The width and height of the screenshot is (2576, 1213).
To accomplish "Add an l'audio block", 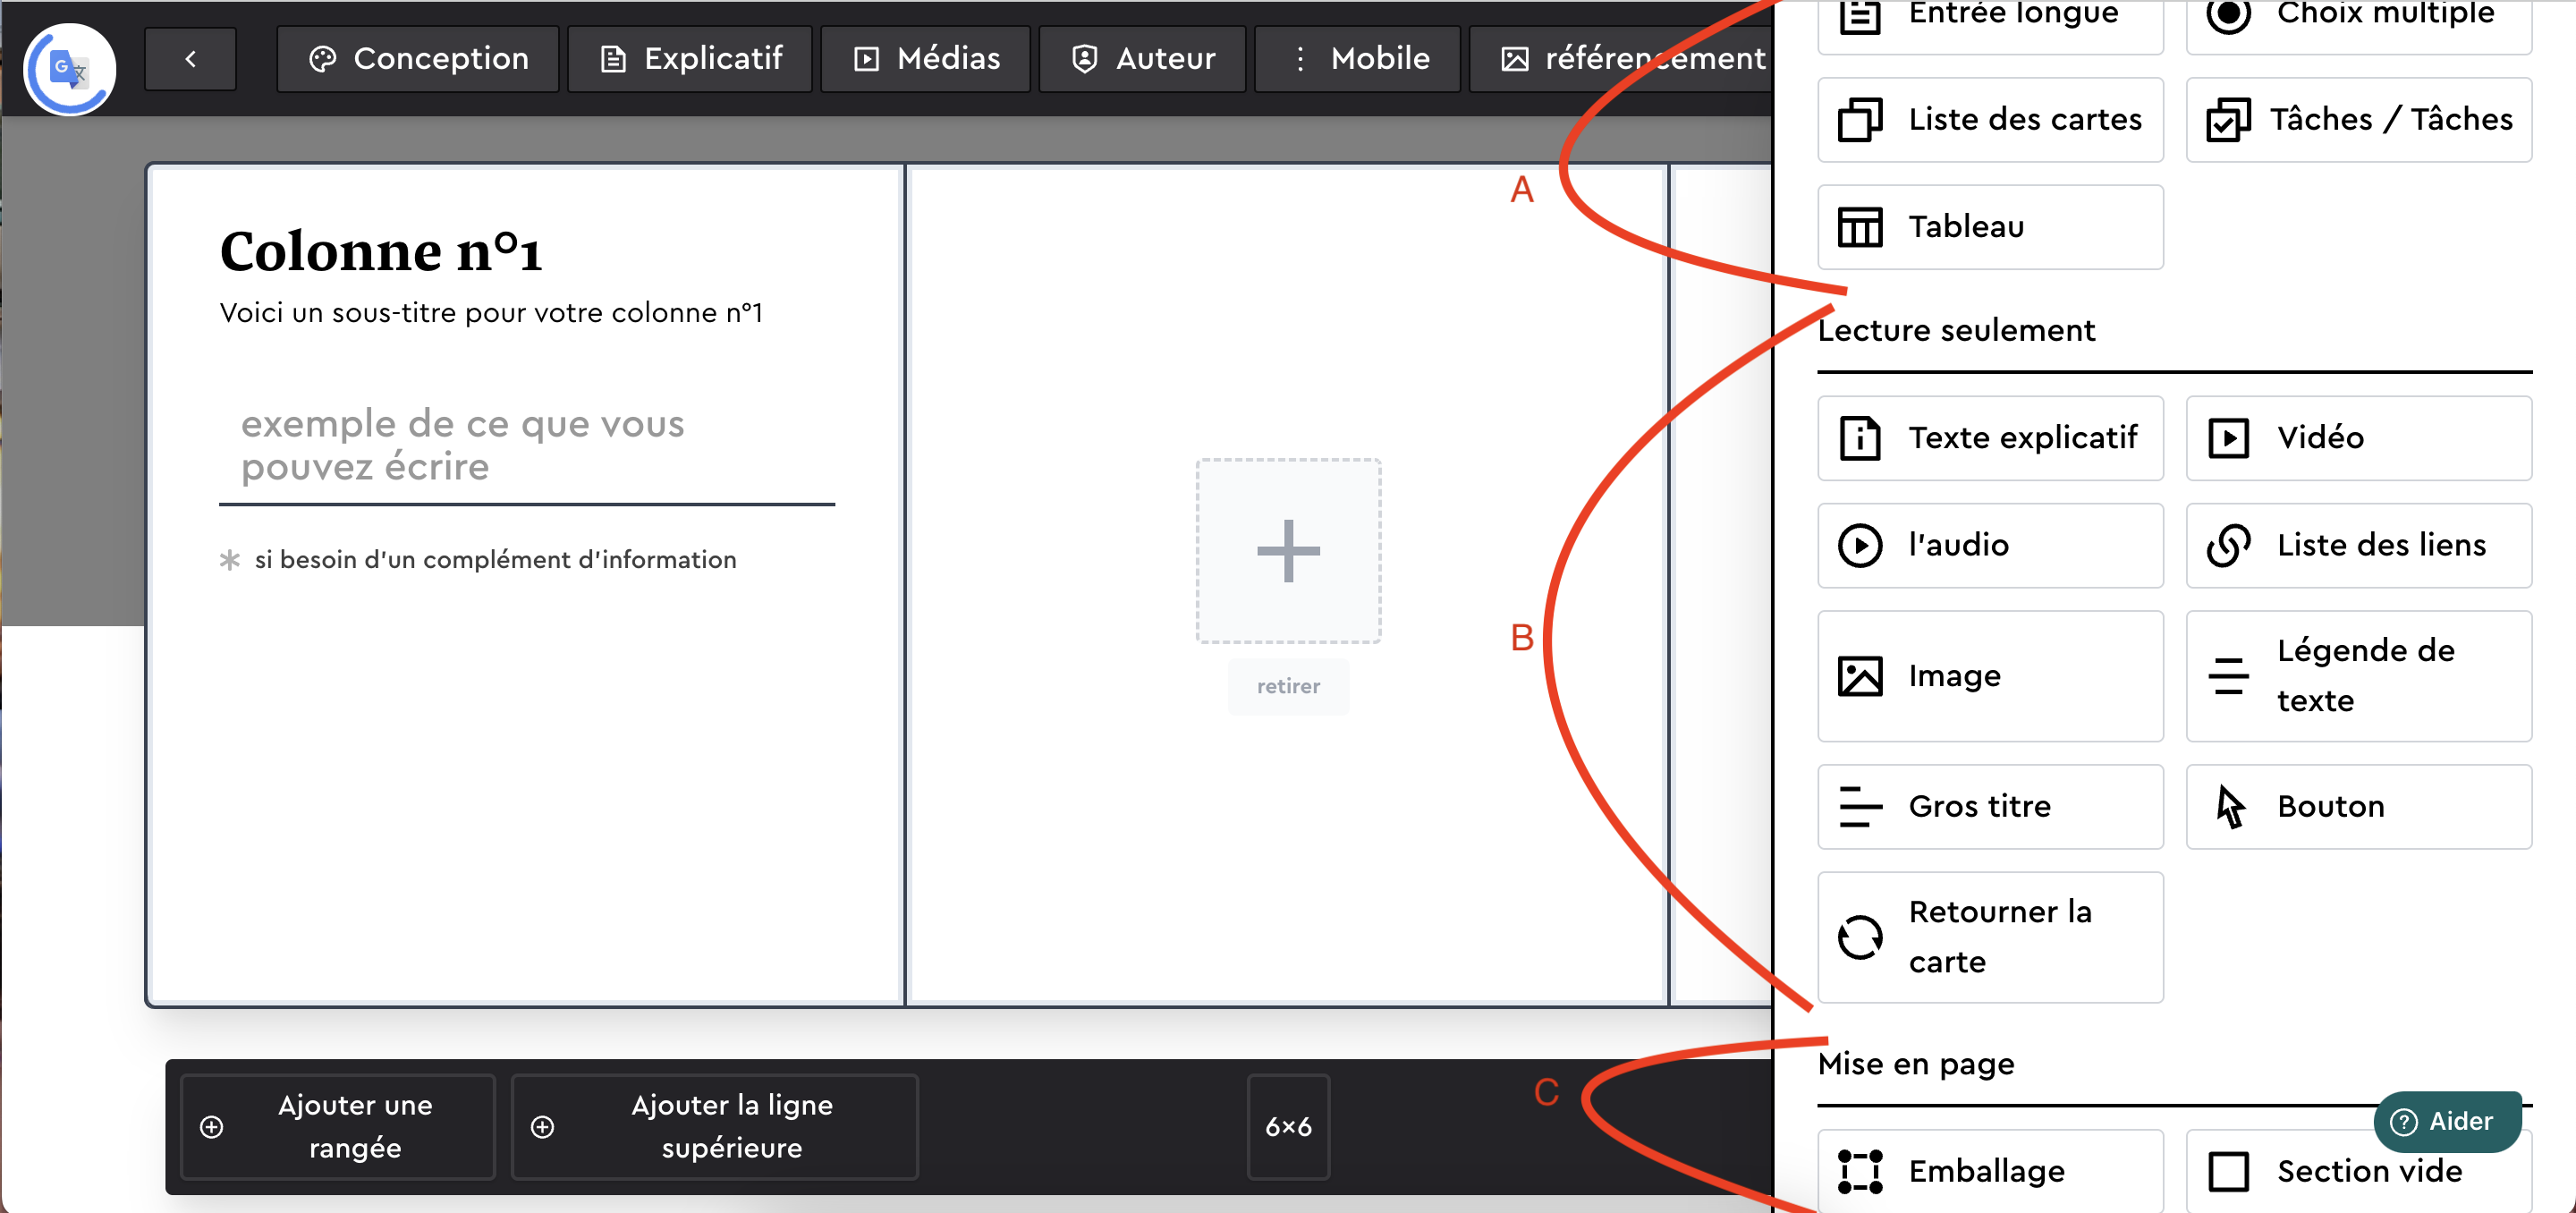I will click(x=1988, y=545).
